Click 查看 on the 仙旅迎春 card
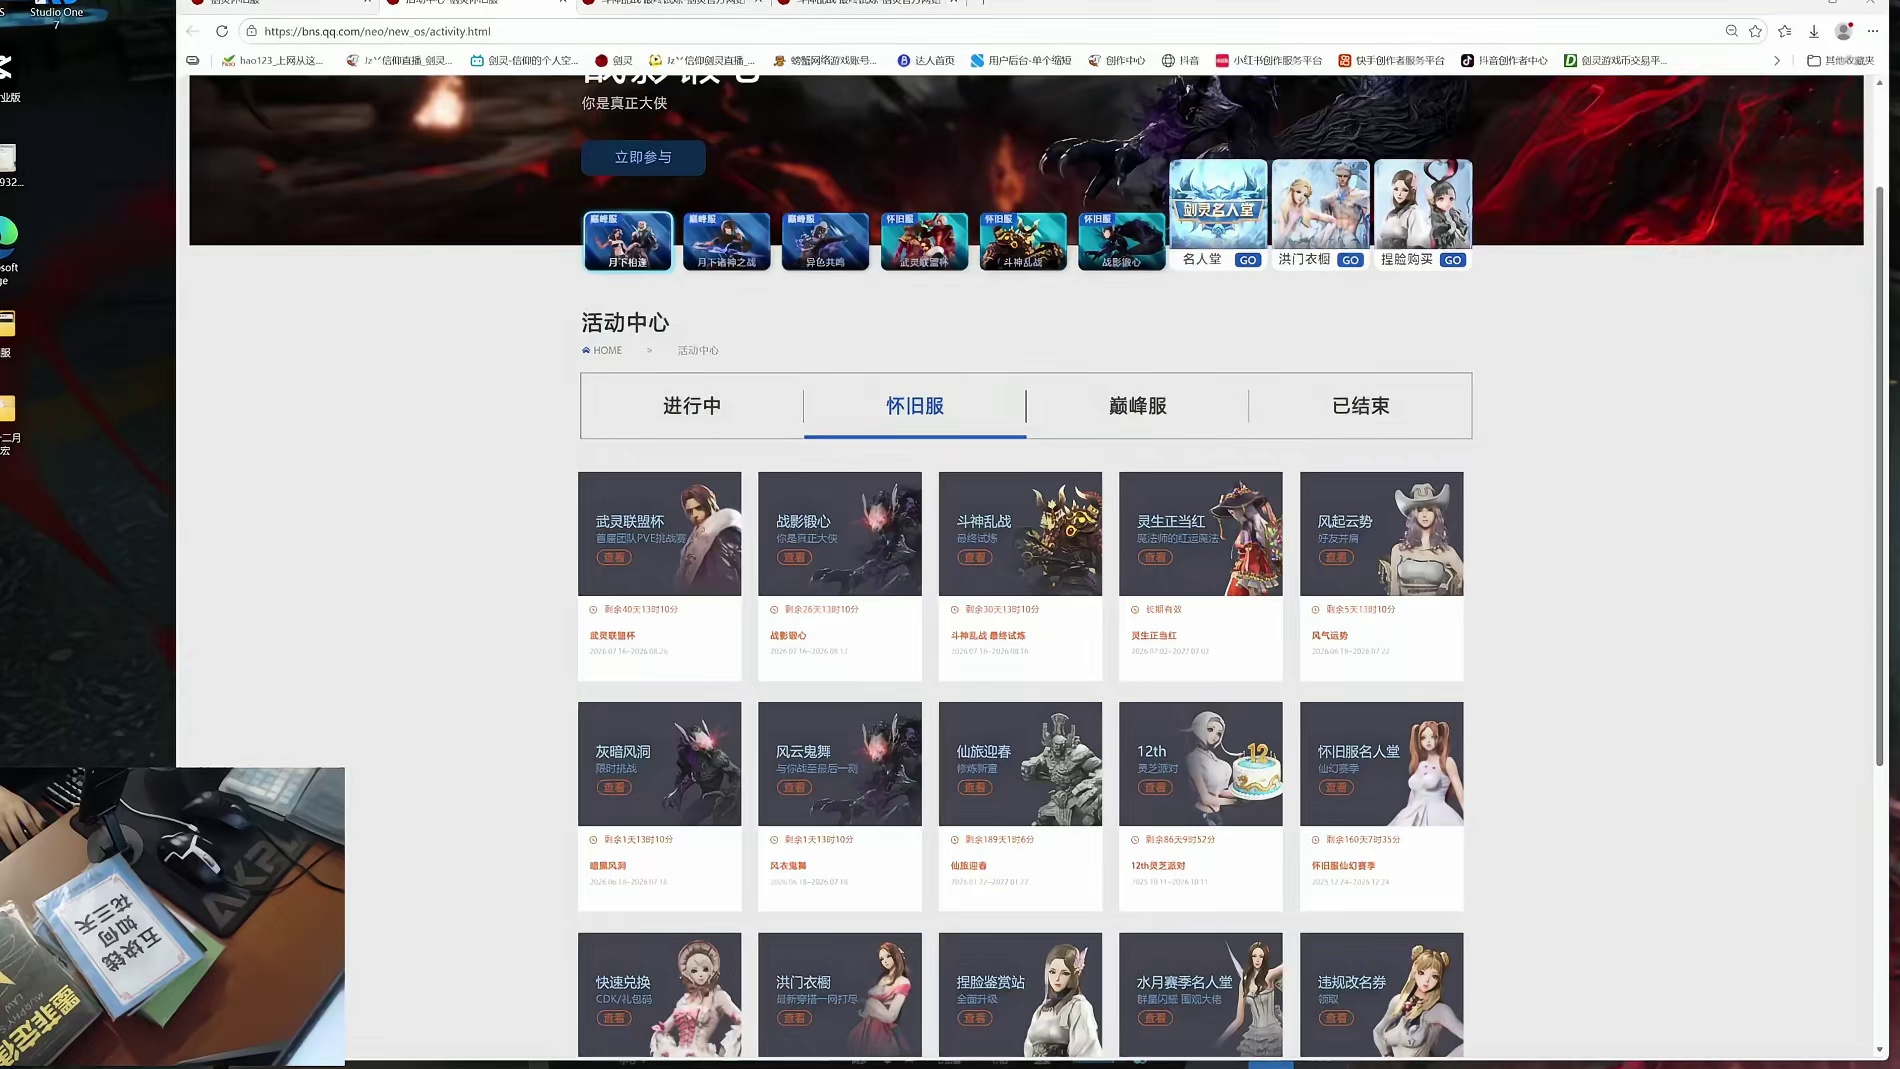This screenshot has height=1069, width=1900. (x=975, y=787)
